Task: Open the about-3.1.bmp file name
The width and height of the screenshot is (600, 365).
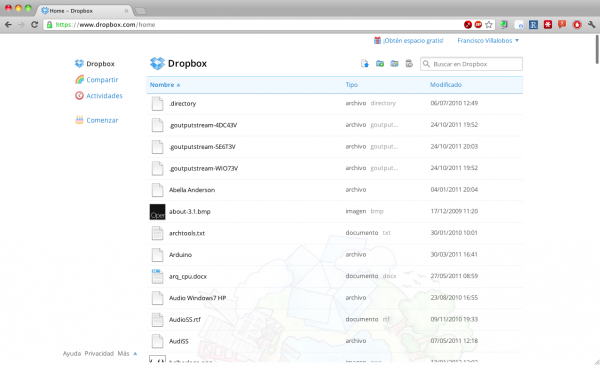Action: click(x=190, y=212)
